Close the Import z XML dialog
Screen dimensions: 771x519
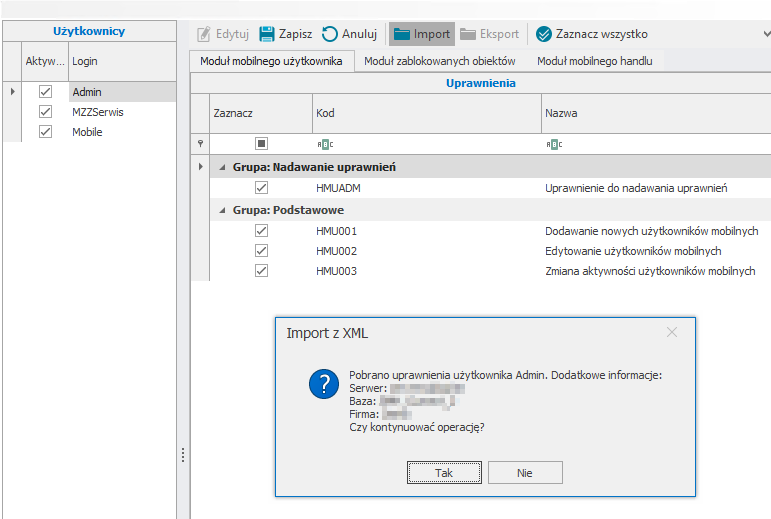click(x=672, y=332)
